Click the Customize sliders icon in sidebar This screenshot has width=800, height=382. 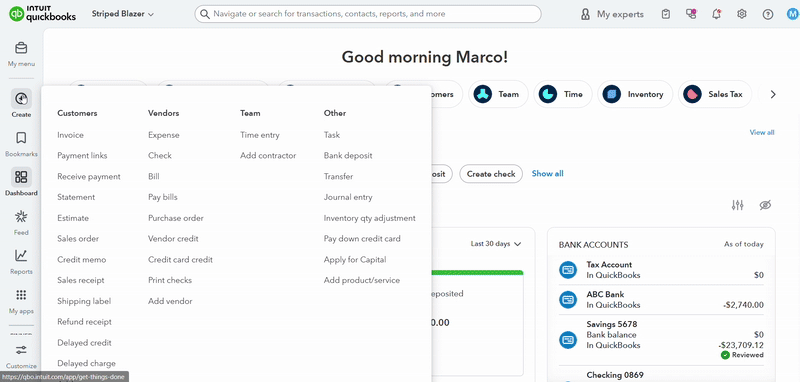click(21, 350)
